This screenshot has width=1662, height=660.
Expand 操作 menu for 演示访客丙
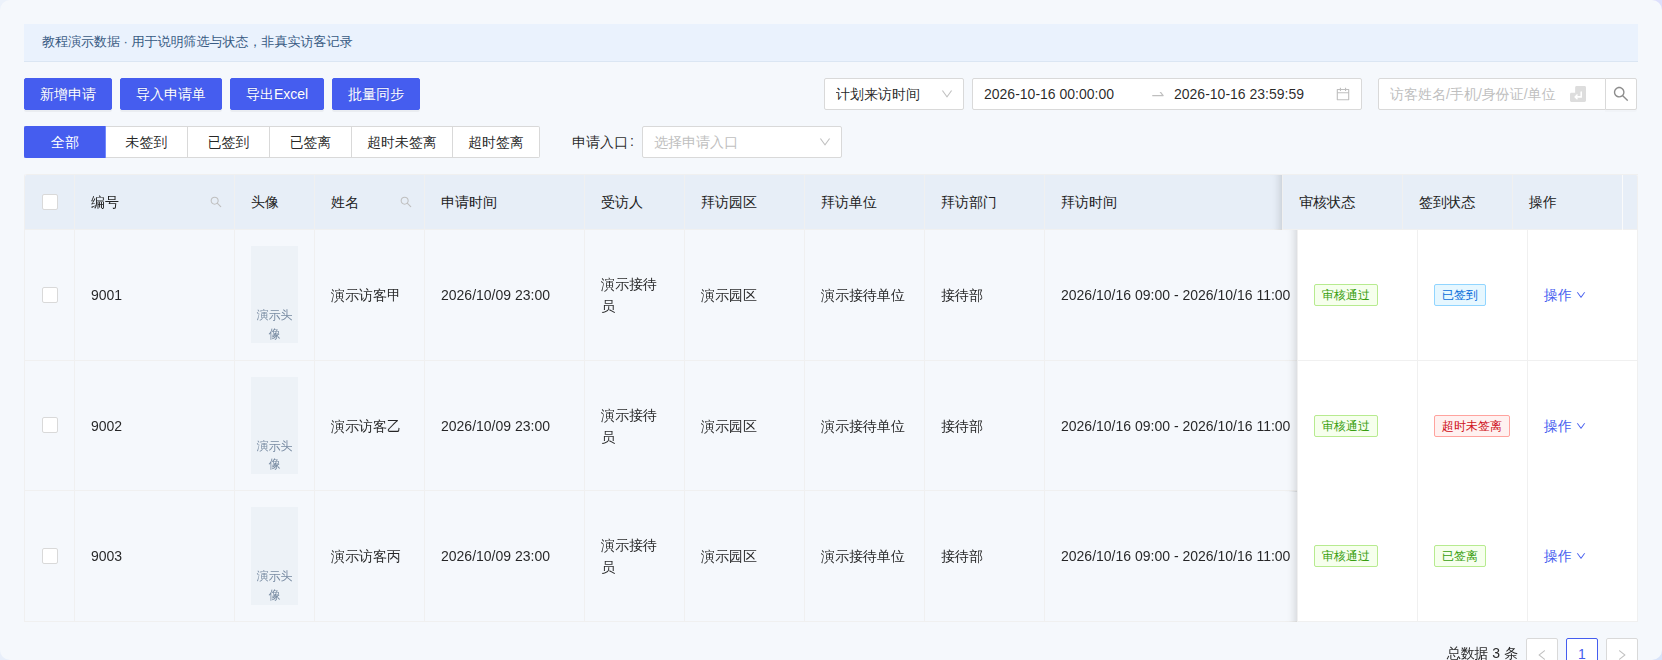click(x=1564, y=556)
